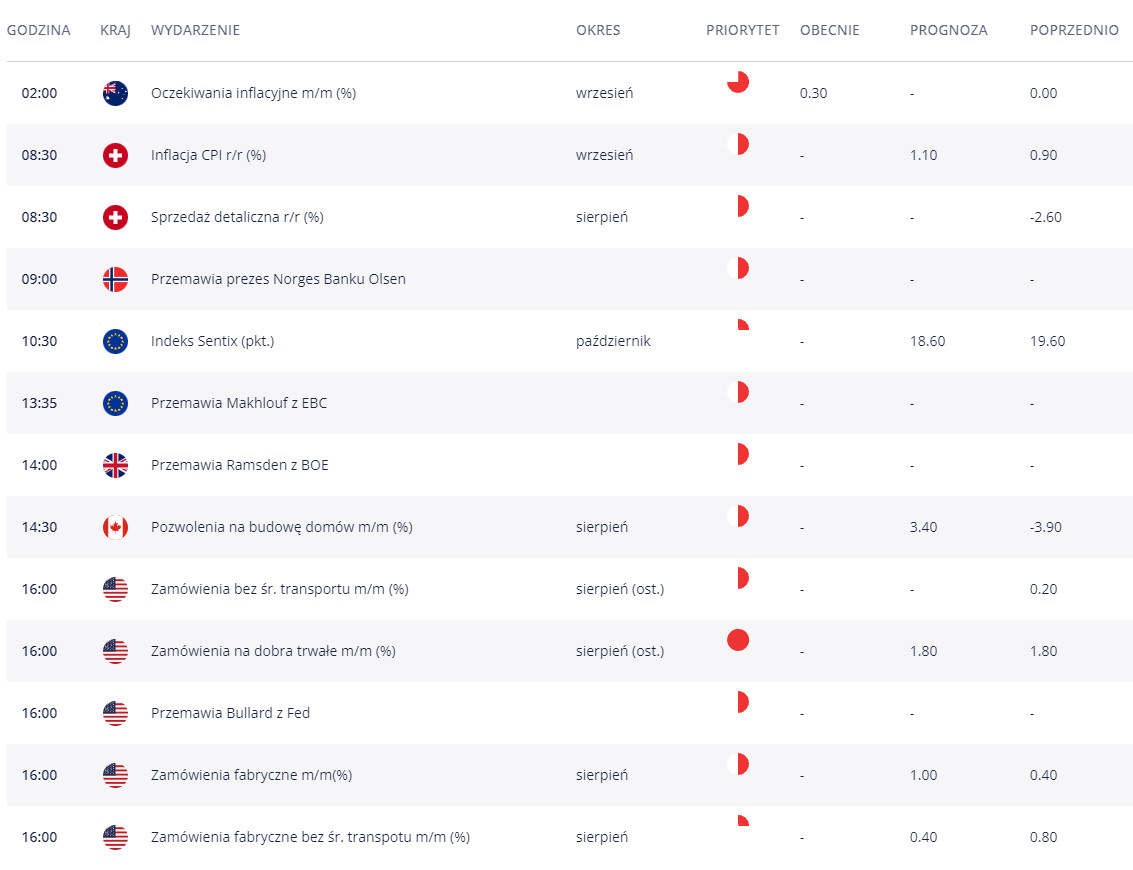Click forecast value 3.40
1133x870 pixels.
click(x=923, y=527)
